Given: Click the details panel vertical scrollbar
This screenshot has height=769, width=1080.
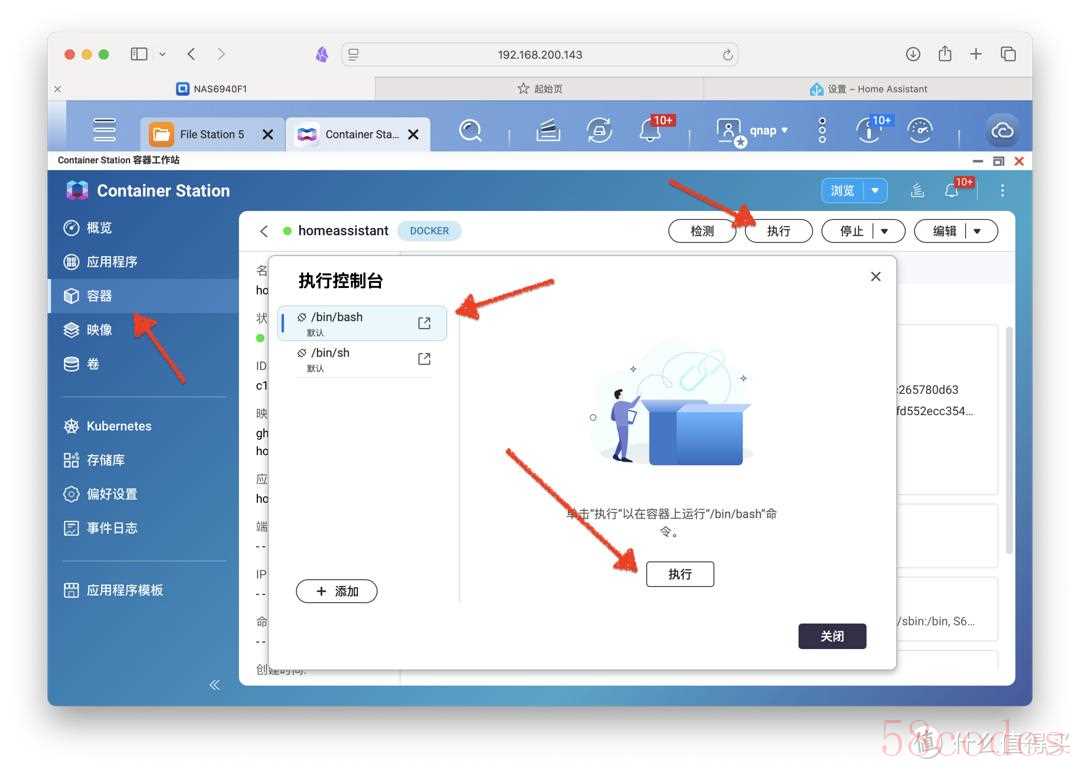Looking at the screenshot, I should [x=1009, y=441].
